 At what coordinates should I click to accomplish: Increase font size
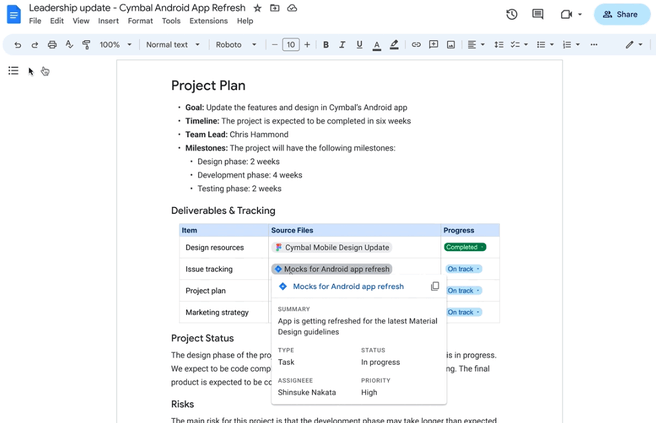[307, 45]
